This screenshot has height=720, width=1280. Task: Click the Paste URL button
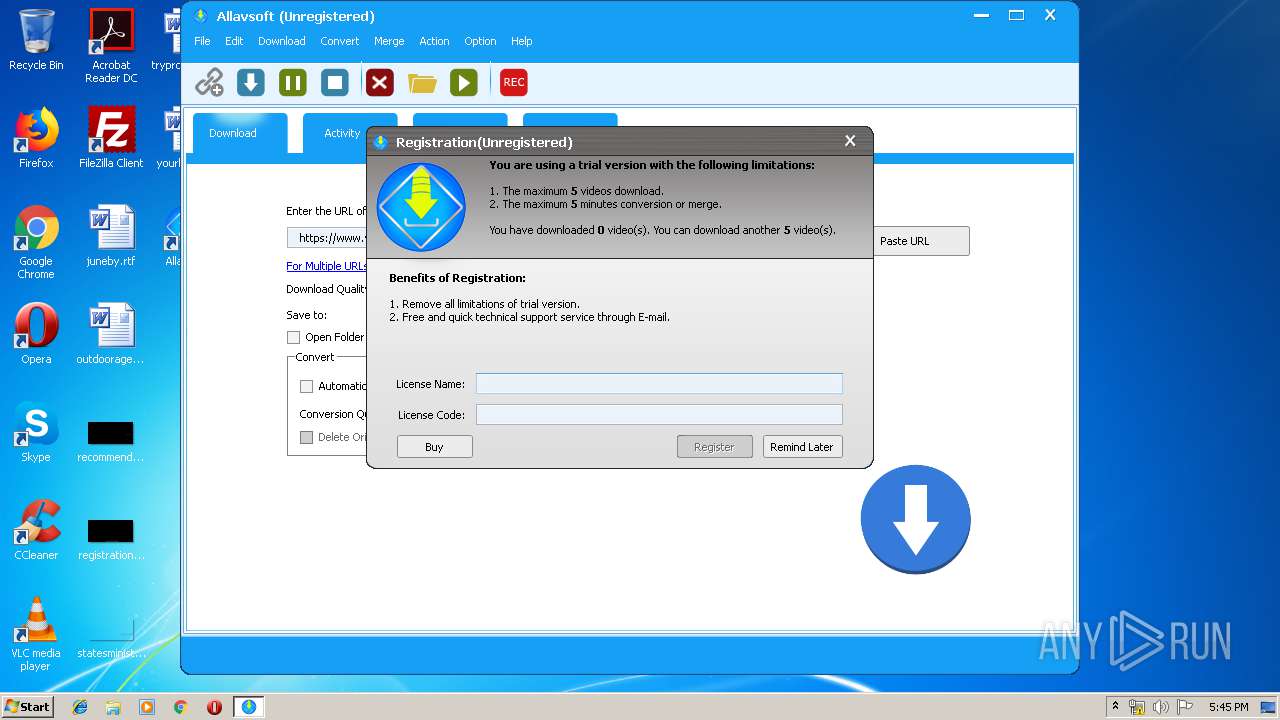(x=920, y=241)
